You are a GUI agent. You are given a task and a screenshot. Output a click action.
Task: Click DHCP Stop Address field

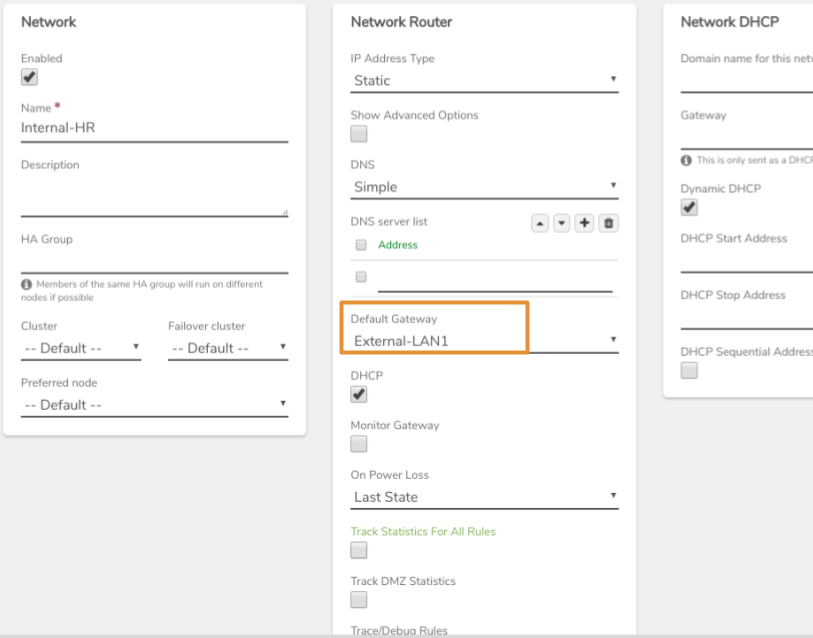pos(747,317)
